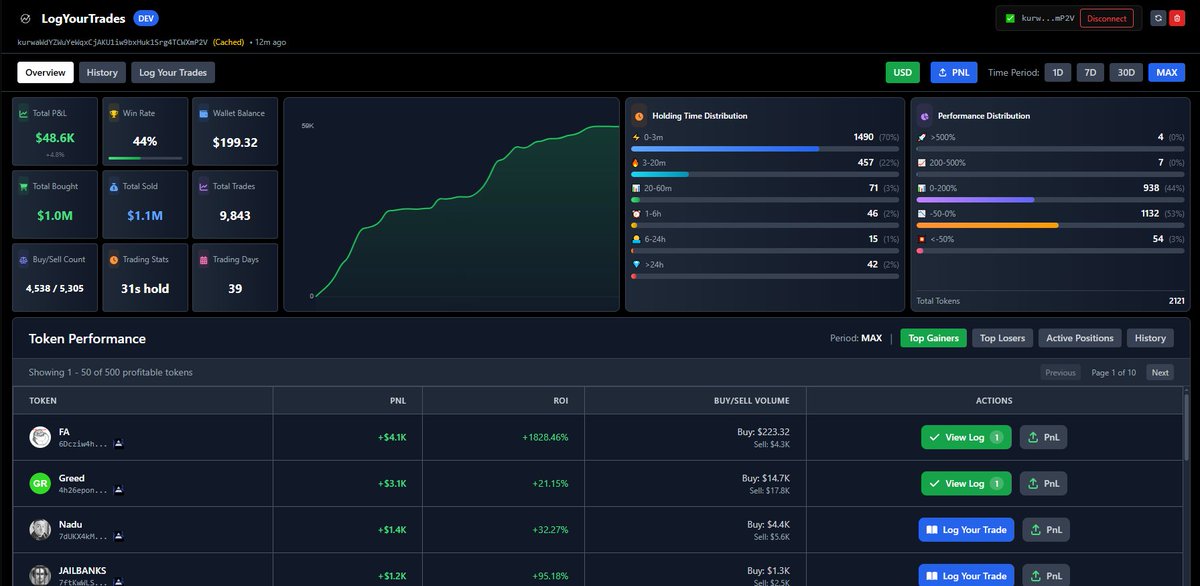Image resolution: width=1200 pixels, height=586 pixels.
Task: Click the refresh data icon button
Action: [1158, 18]
